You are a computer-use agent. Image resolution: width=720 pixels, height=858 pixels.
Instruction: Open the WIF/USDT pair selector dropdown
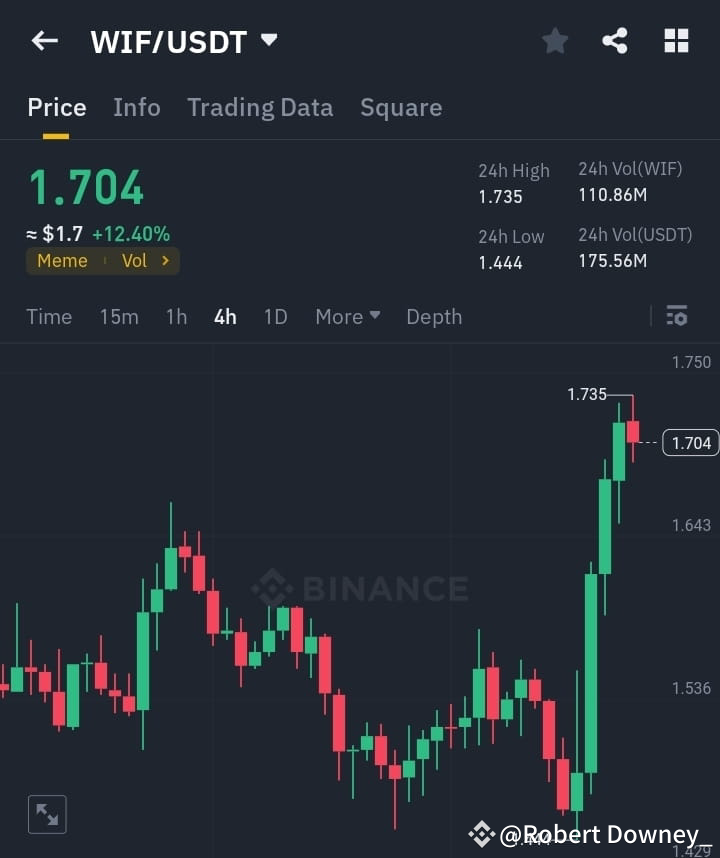[x=268, y=41]
